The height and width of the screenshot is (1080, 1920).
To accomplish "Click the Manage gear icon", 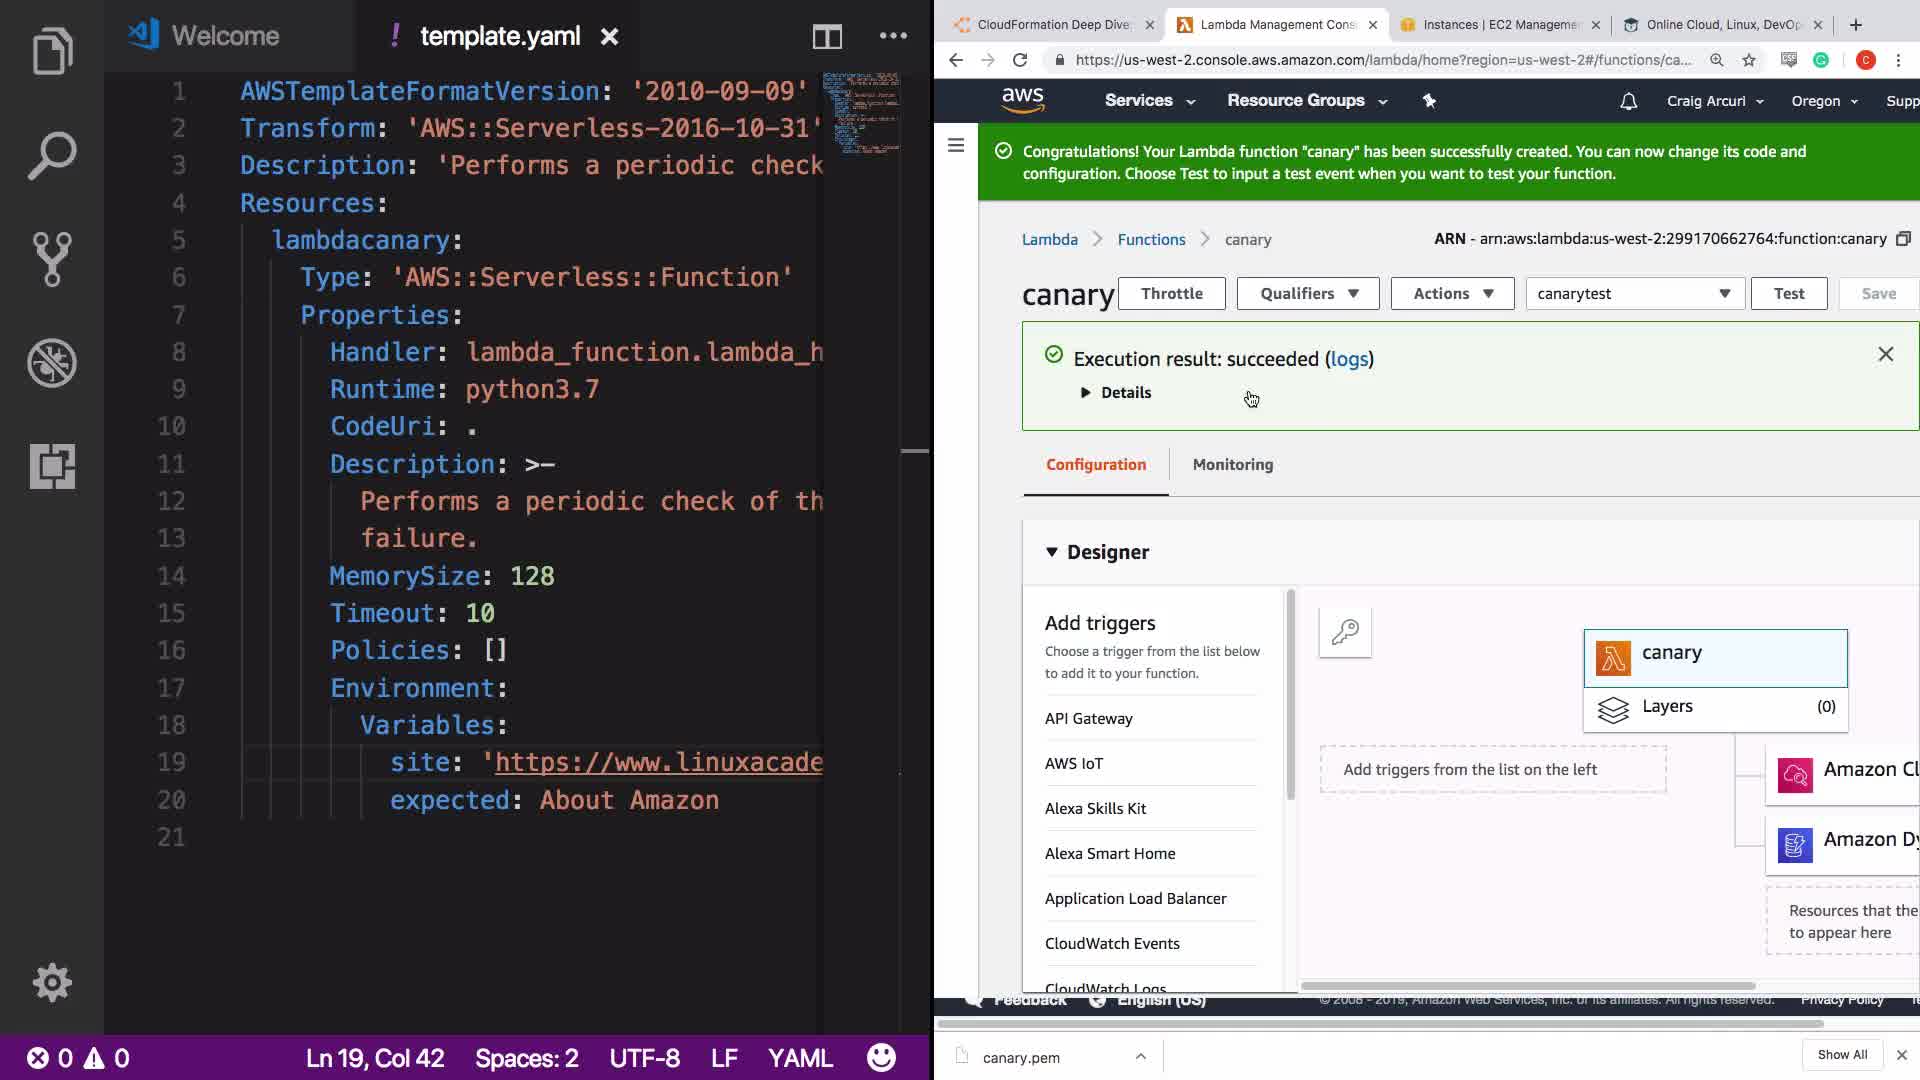I will [x=52, y=983].
